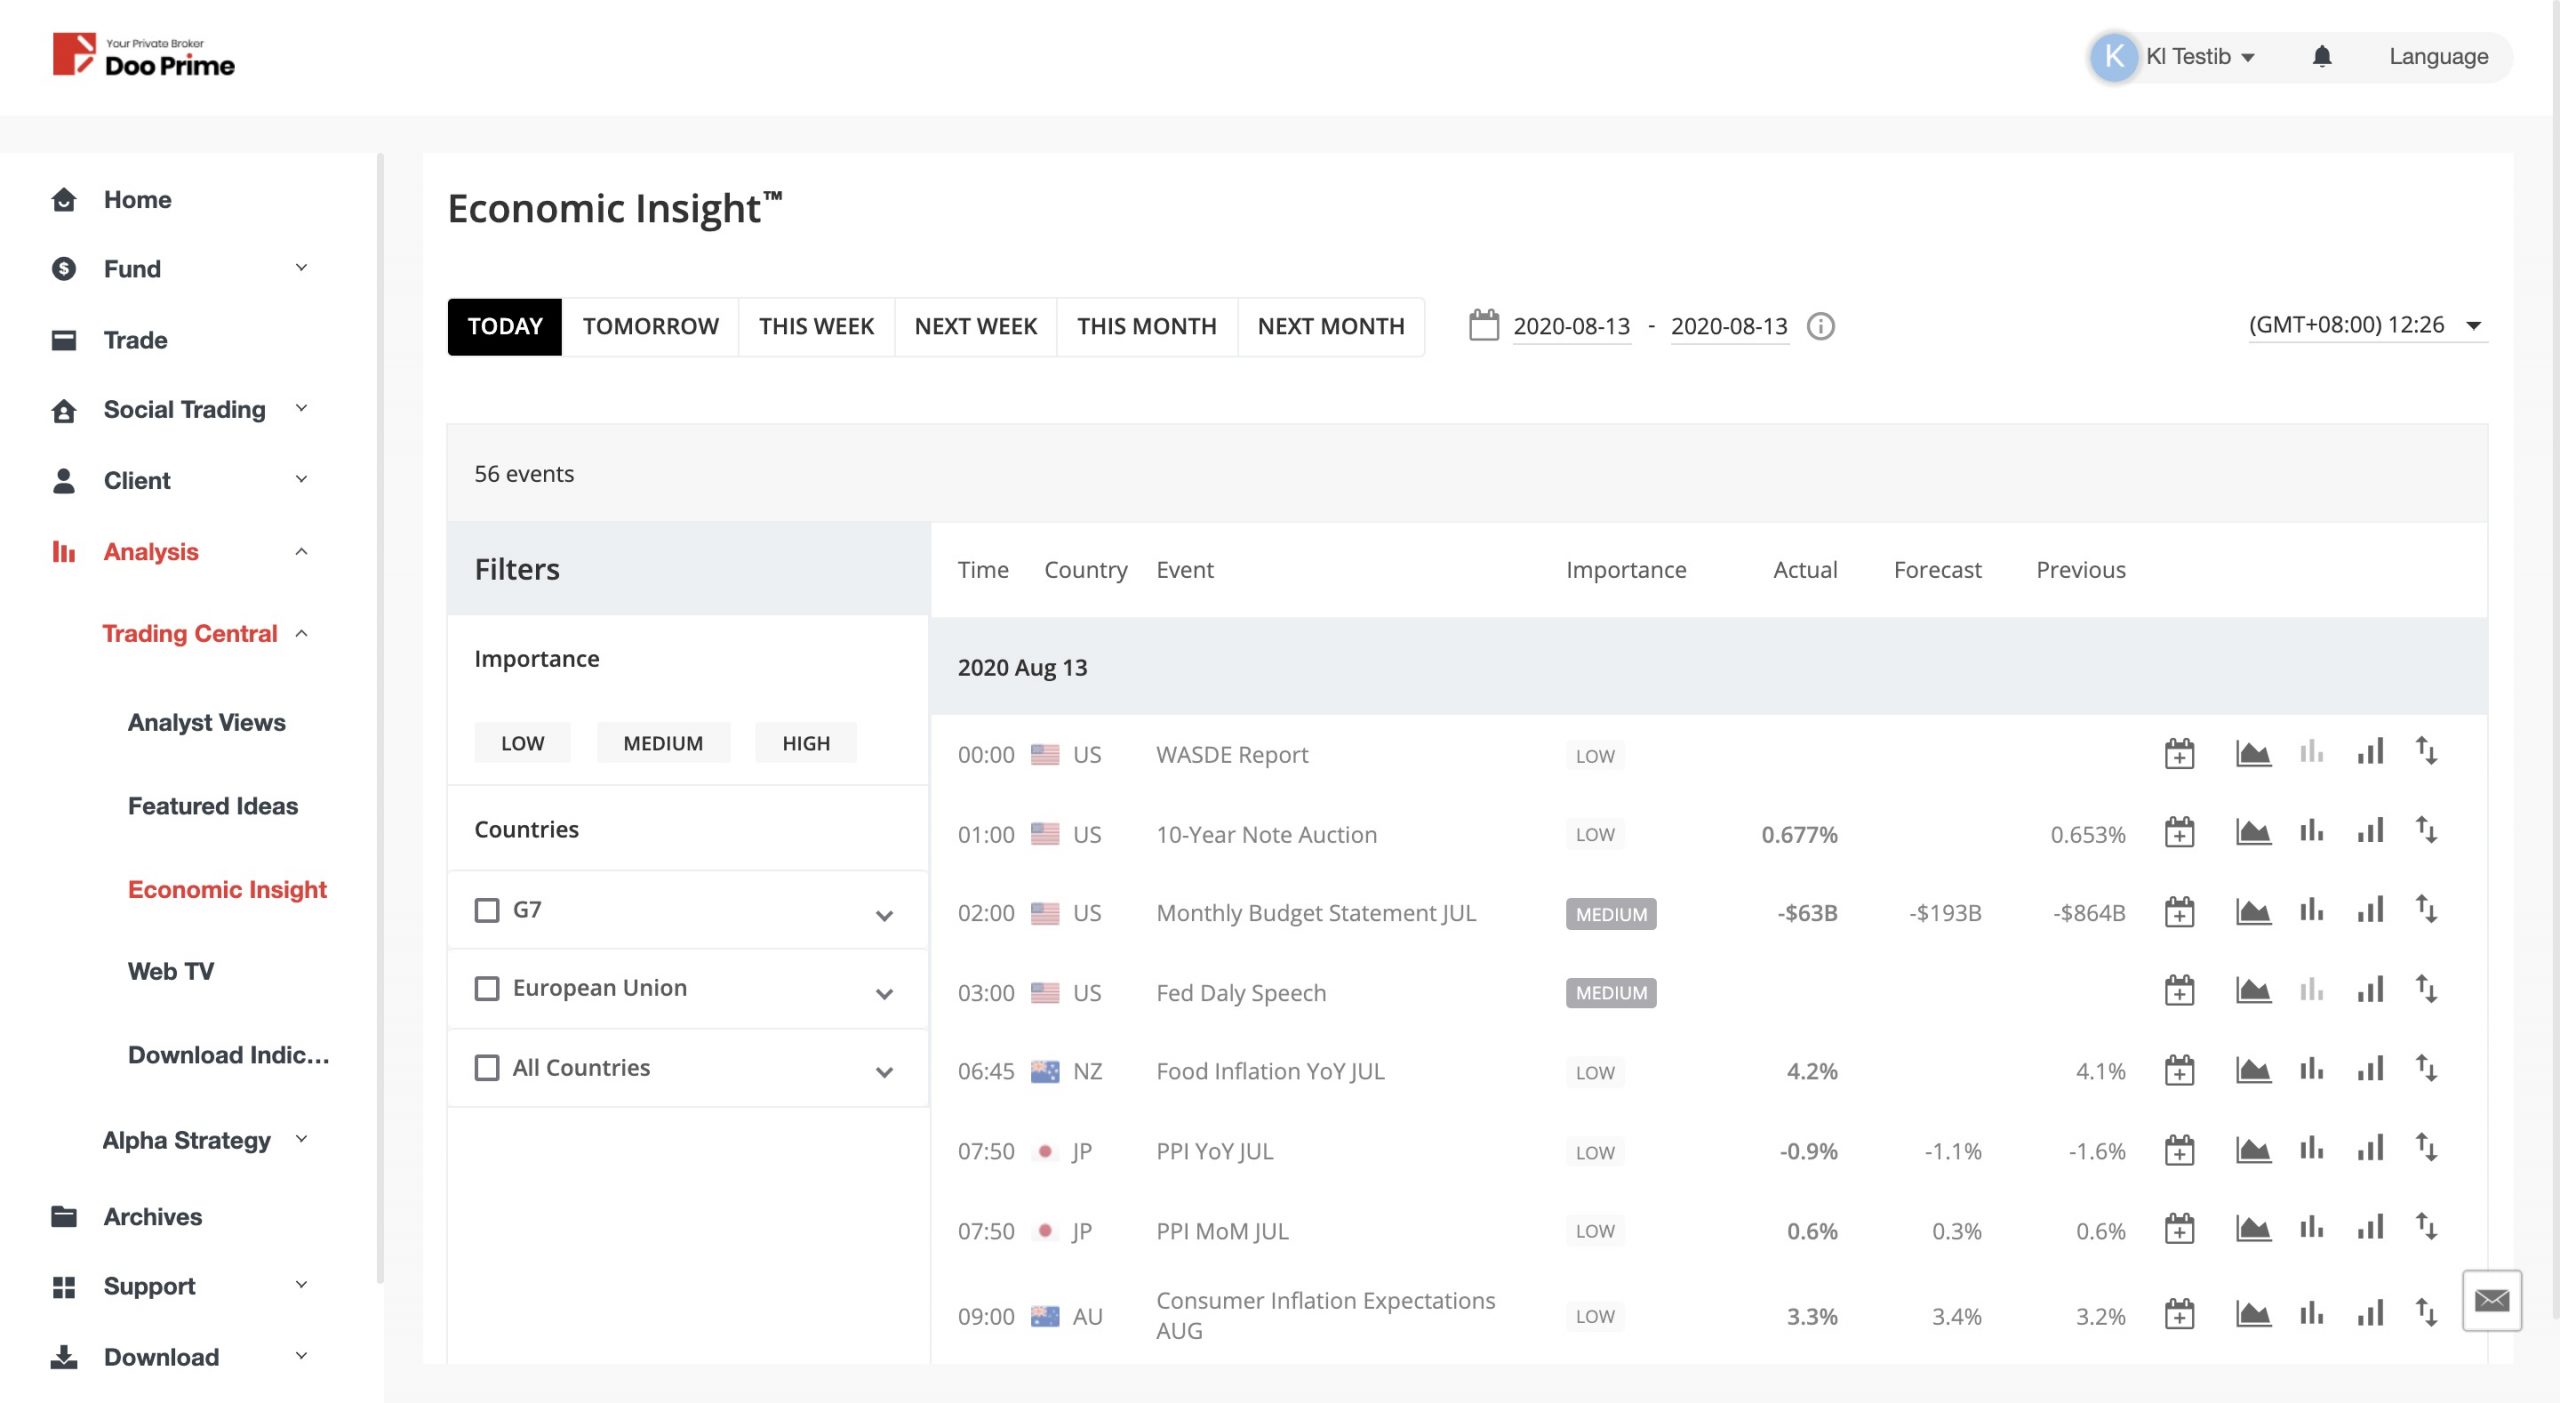Open the KI Testib account dropdown
The image size is (2560, 1403).
(x=2200, y=56)
